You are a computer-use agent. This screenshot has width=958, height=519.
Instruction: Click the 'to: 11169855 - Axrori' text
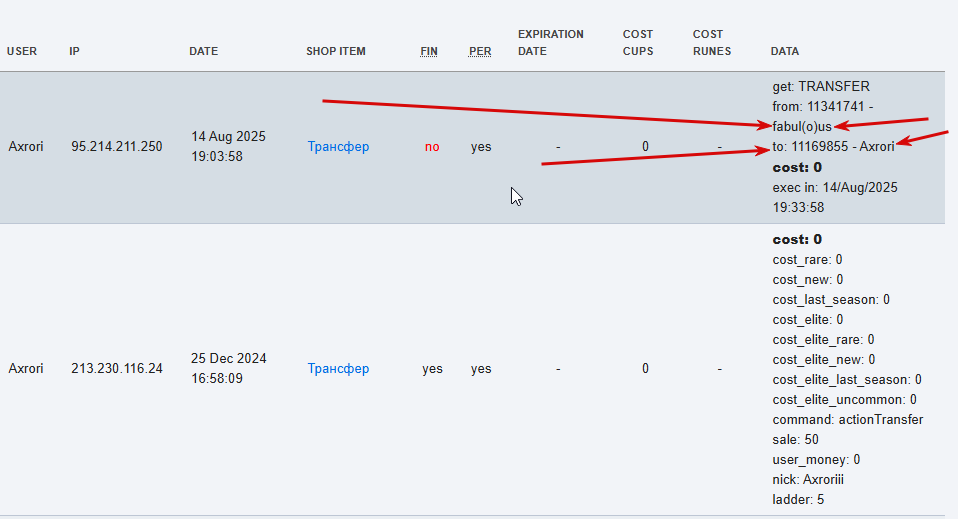833,147
